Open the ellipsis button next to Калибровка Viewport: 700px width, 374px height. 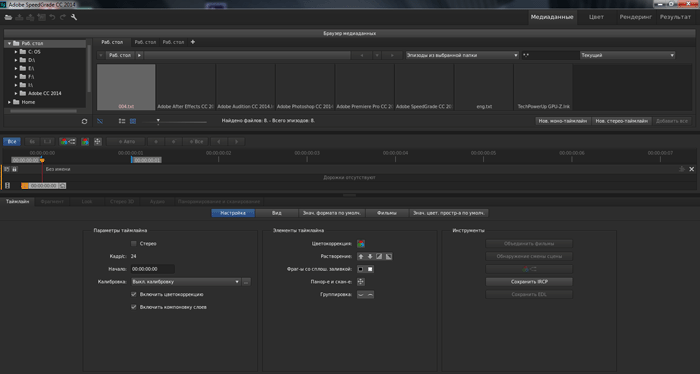(x=246, y=282)
